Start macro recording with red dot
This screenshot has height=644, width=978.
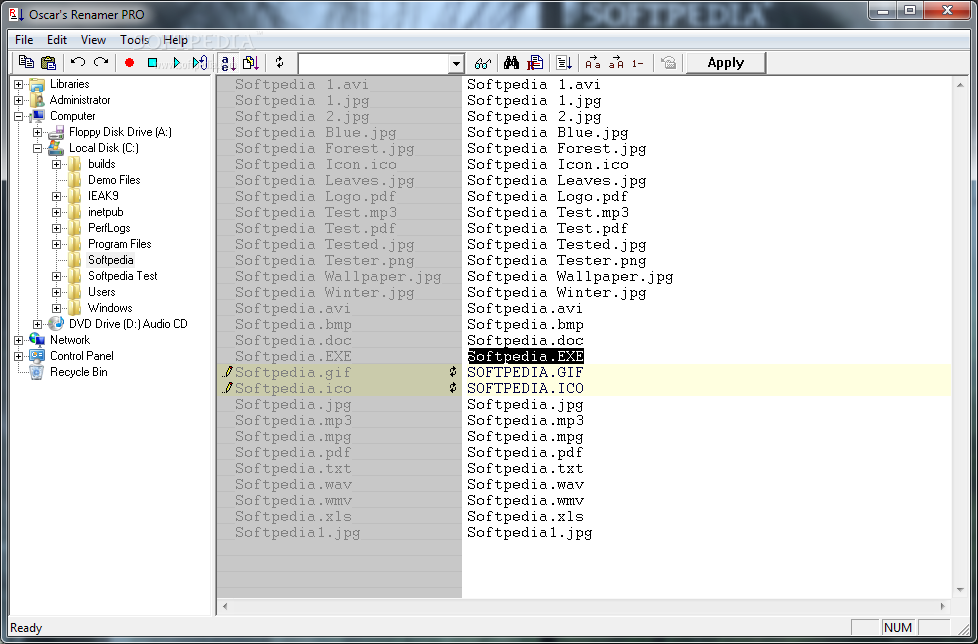130,62
